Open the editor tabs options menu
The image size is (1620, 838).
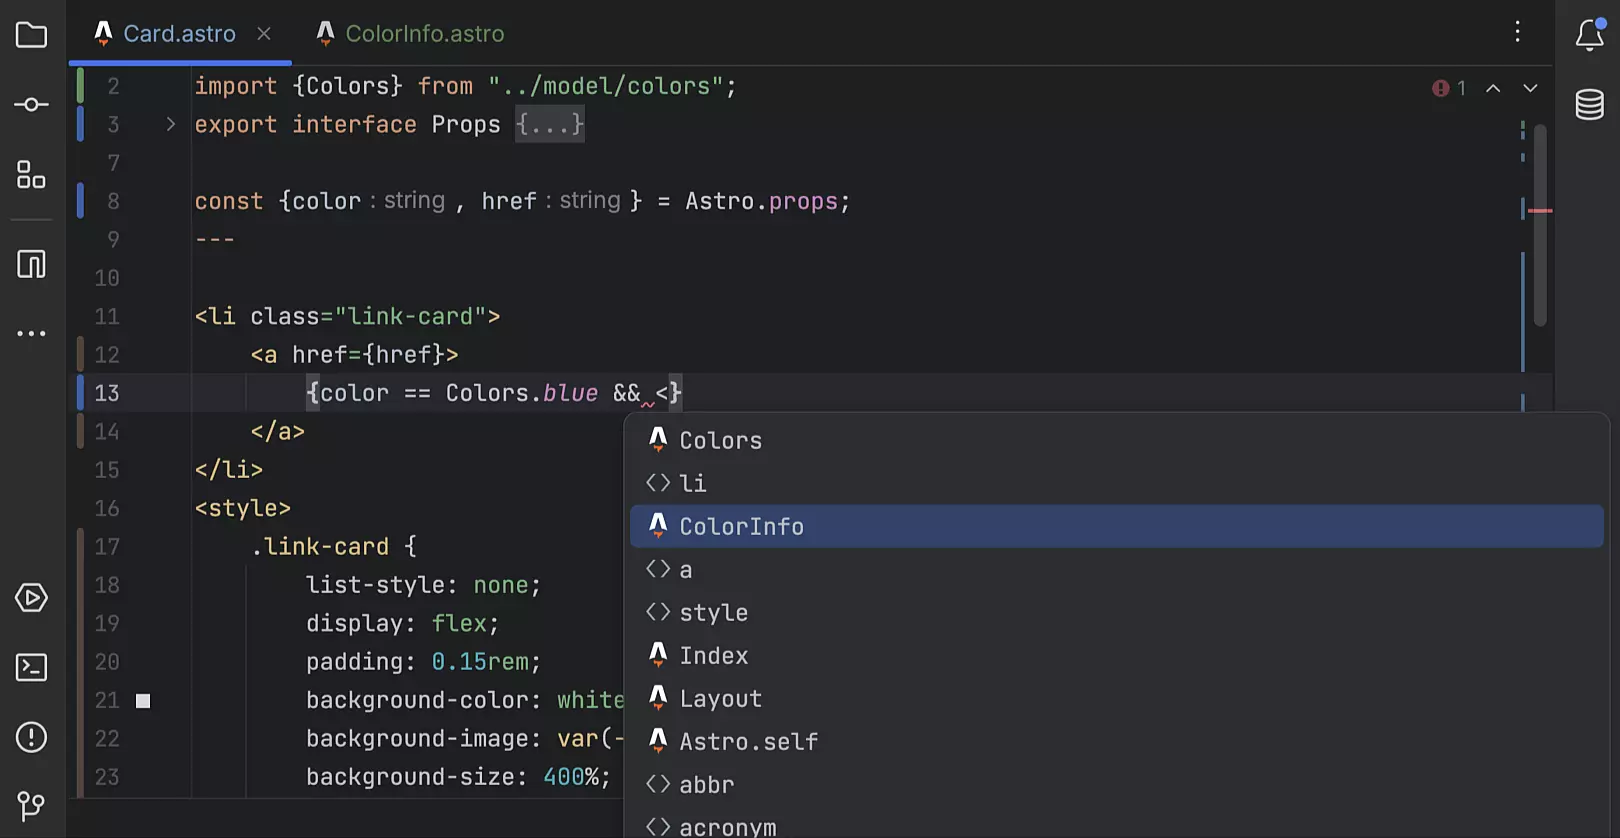(1517, 32)
